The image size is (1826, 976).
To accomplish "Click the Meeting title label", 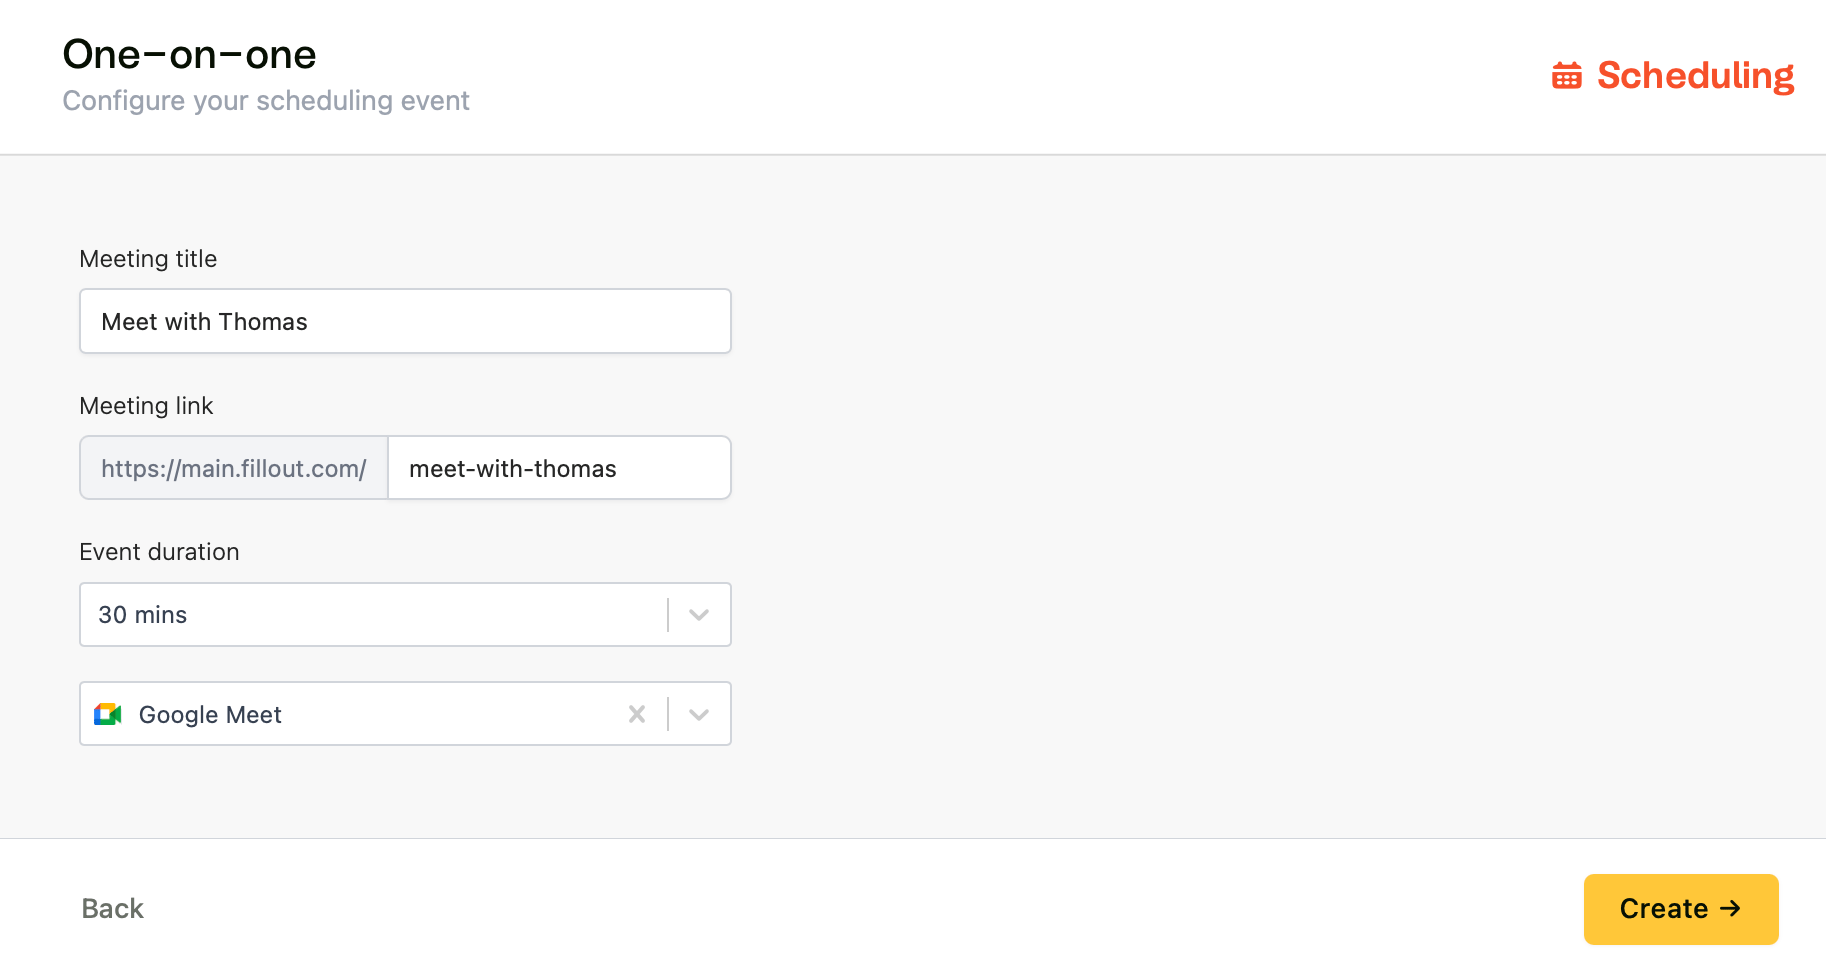I will pyautogui.click(x=148, y=259).
